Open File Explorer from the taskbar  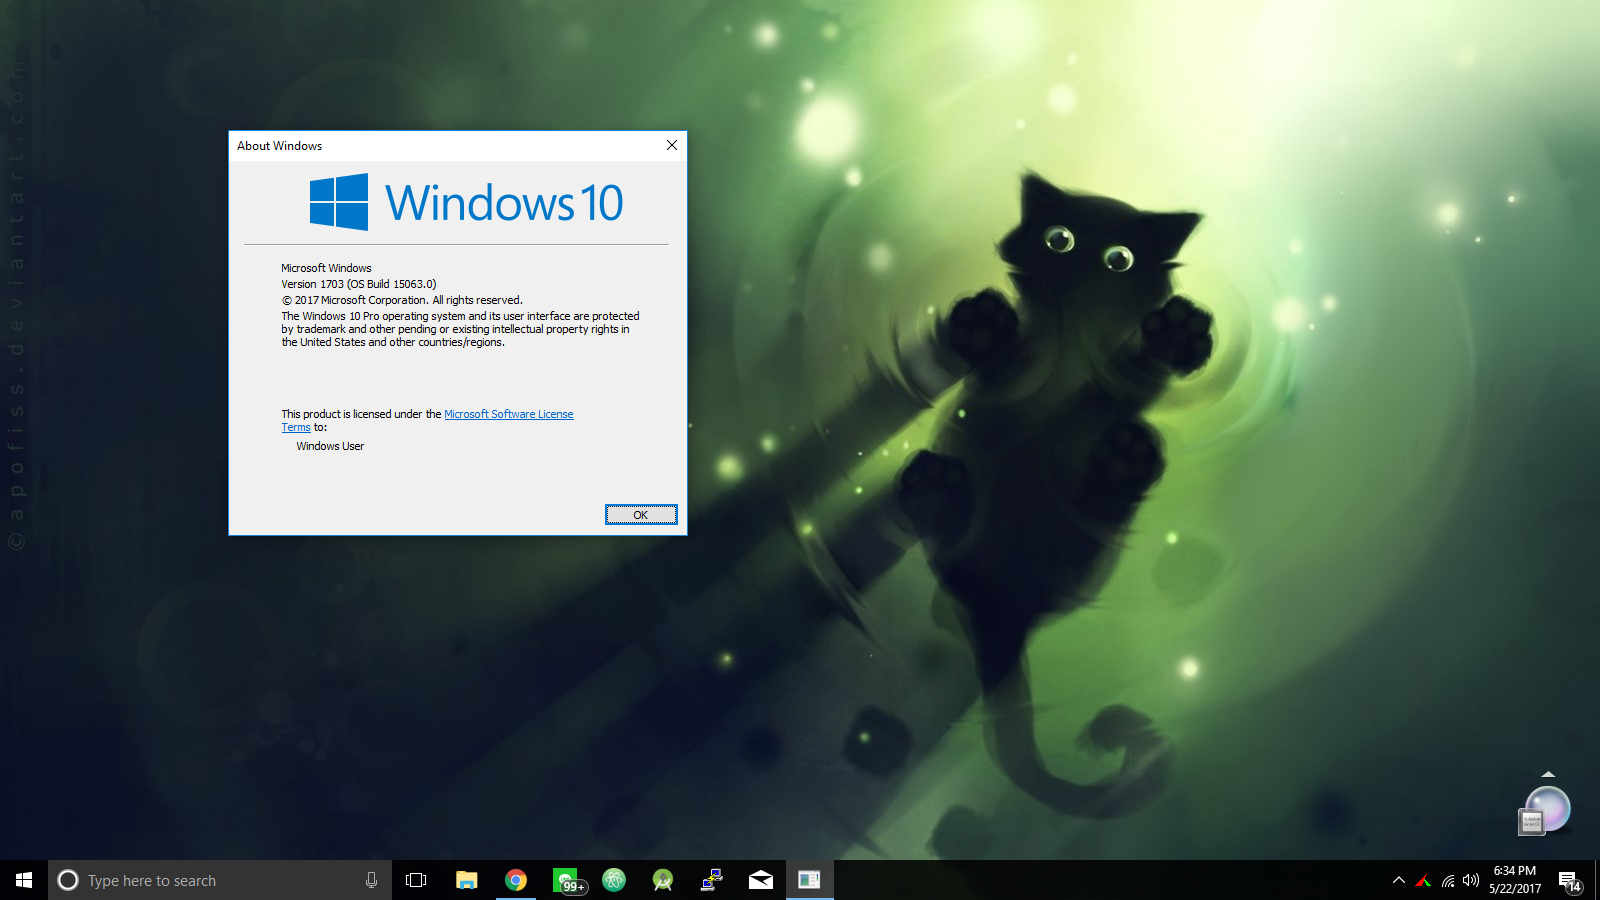(x=466, y=880)
